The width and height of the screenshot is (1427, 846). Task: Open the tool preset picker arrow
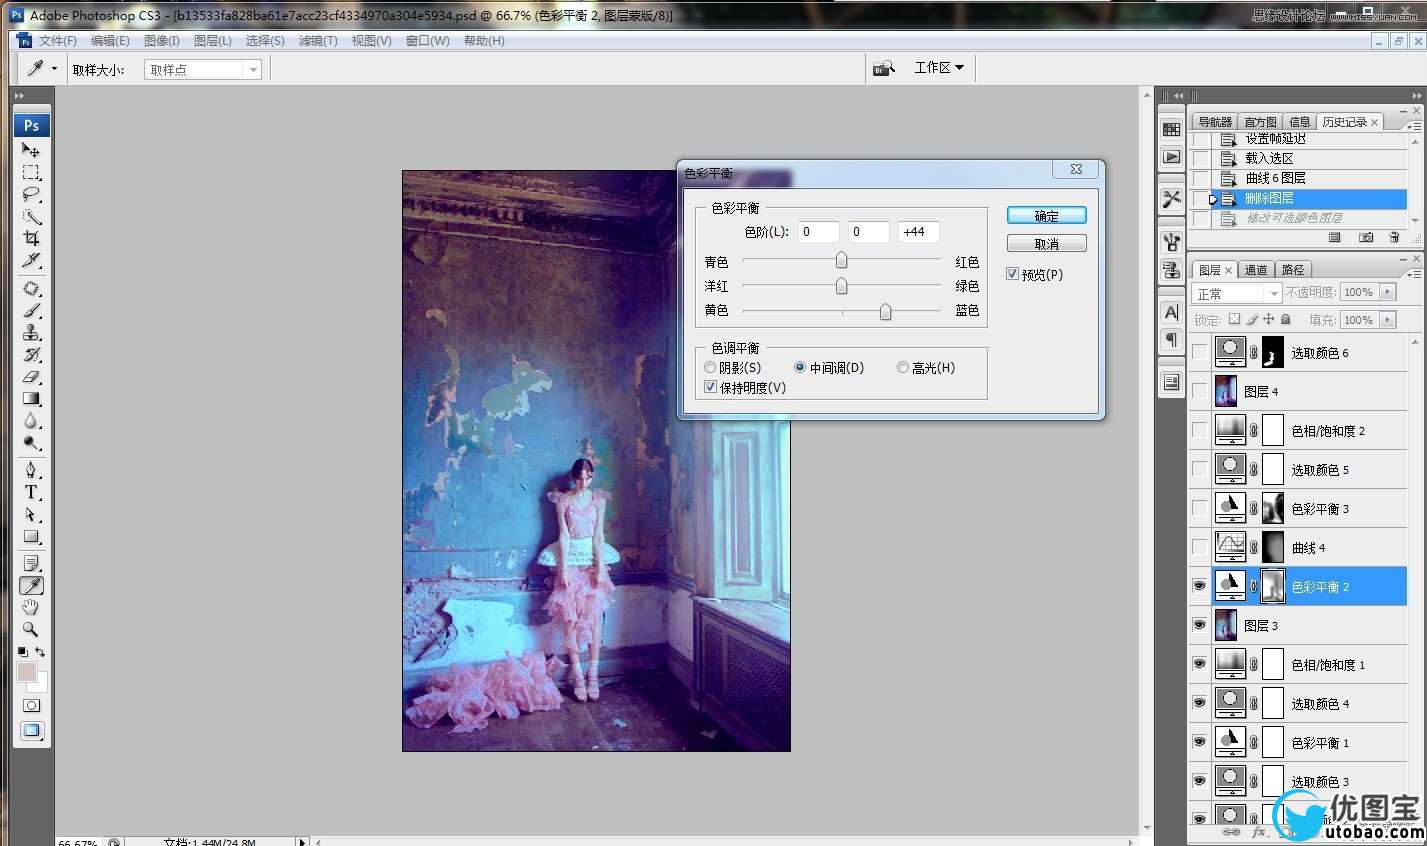[x=54, y=68]
